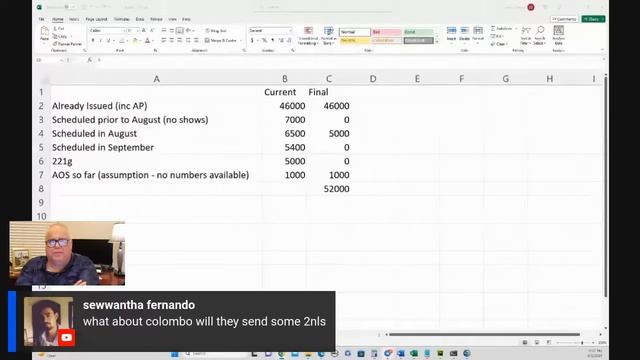Activate the Format Painter tool

(x=67, y=44)
